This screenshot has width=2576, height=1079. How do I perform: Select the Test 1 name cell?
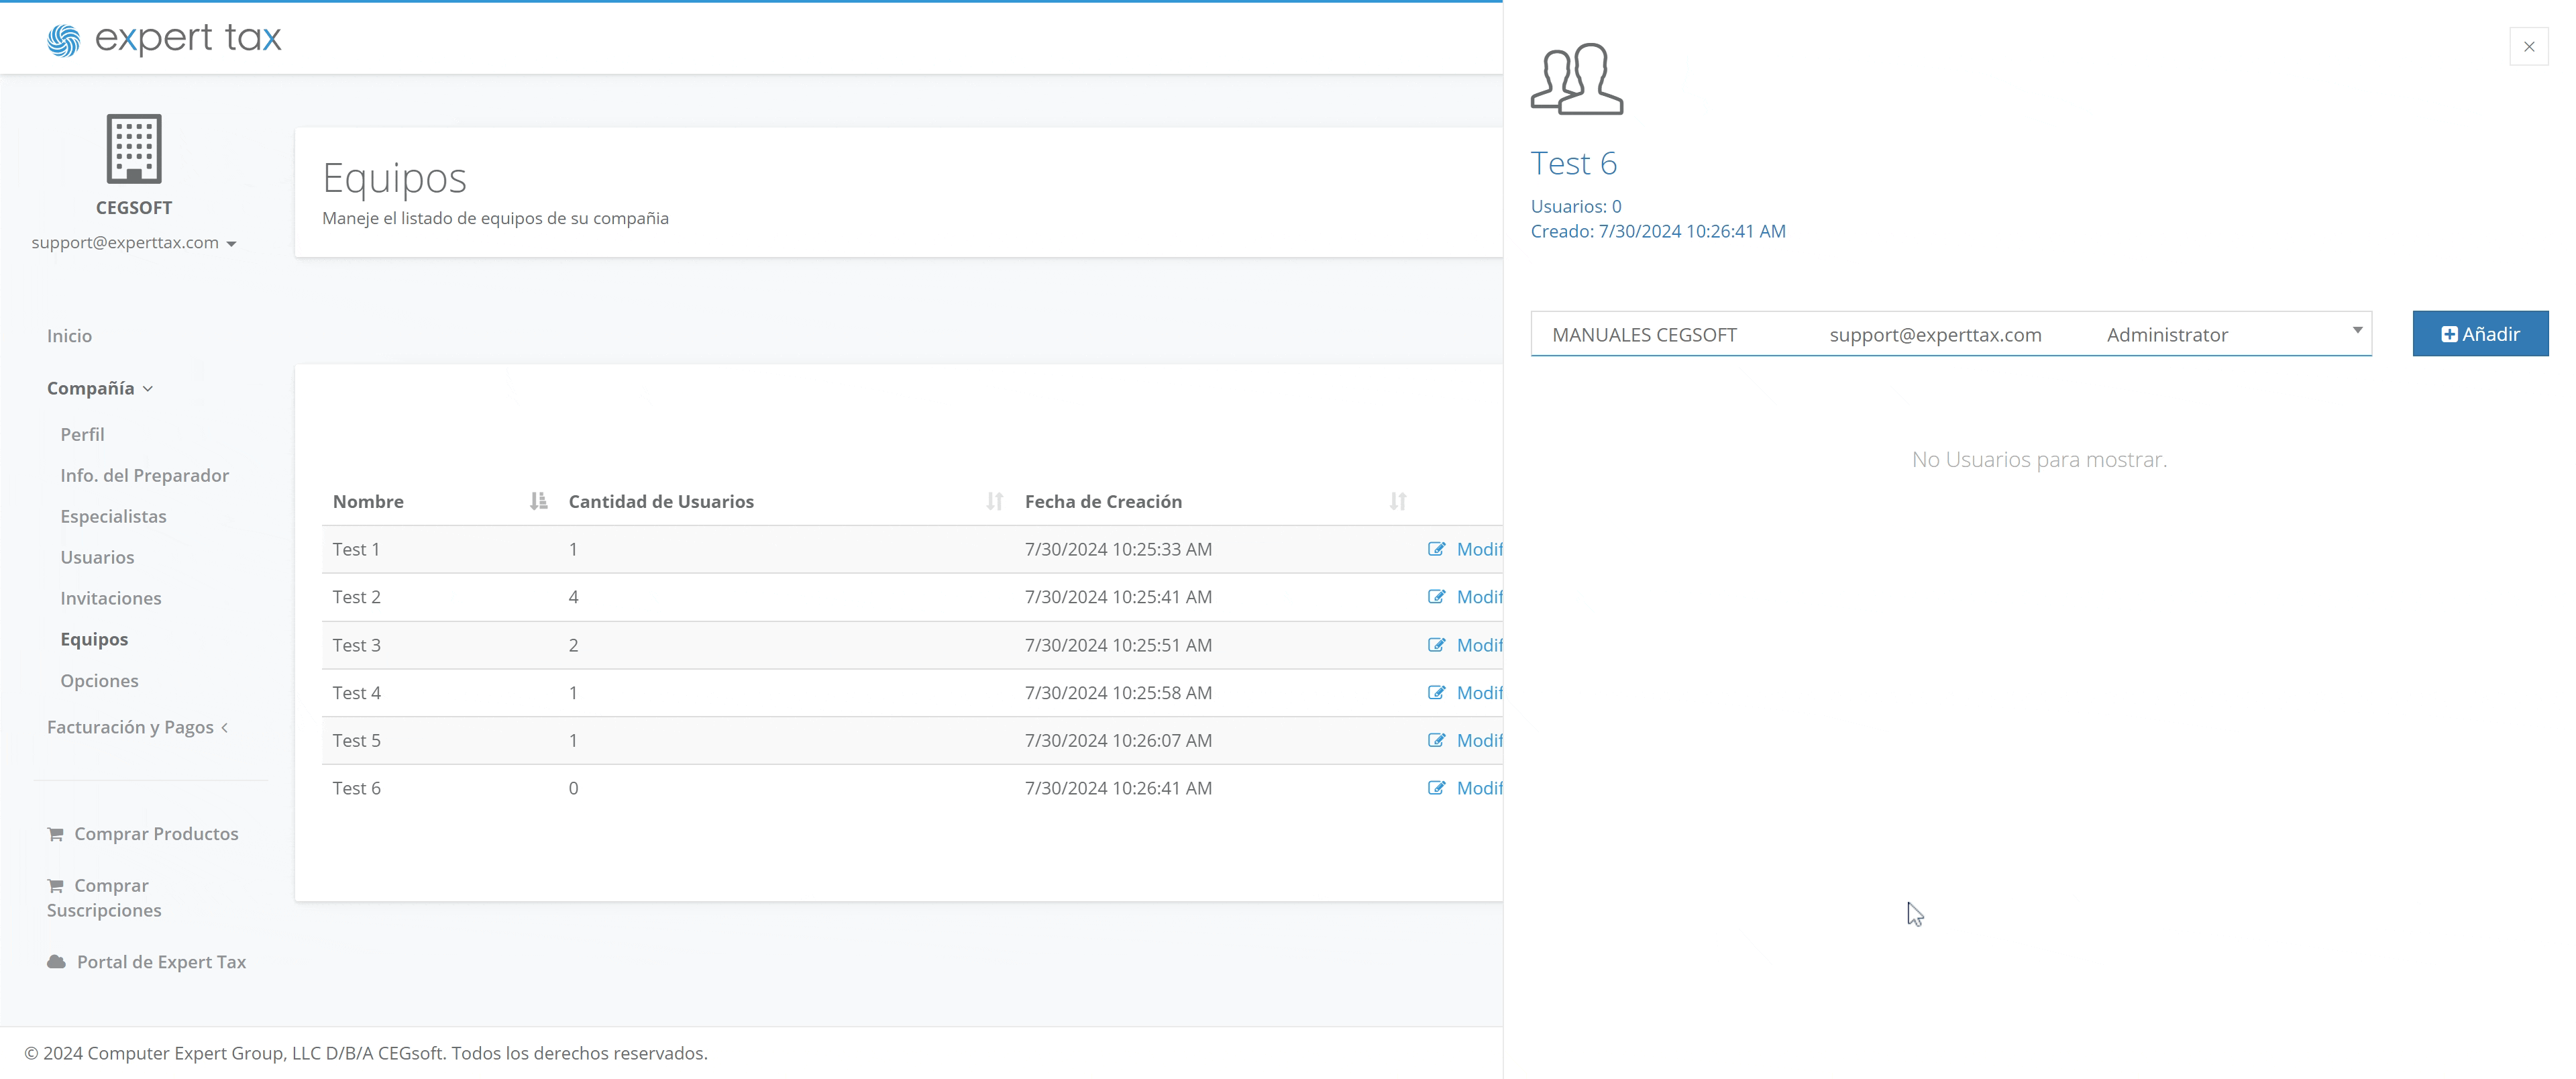point(356,549)
